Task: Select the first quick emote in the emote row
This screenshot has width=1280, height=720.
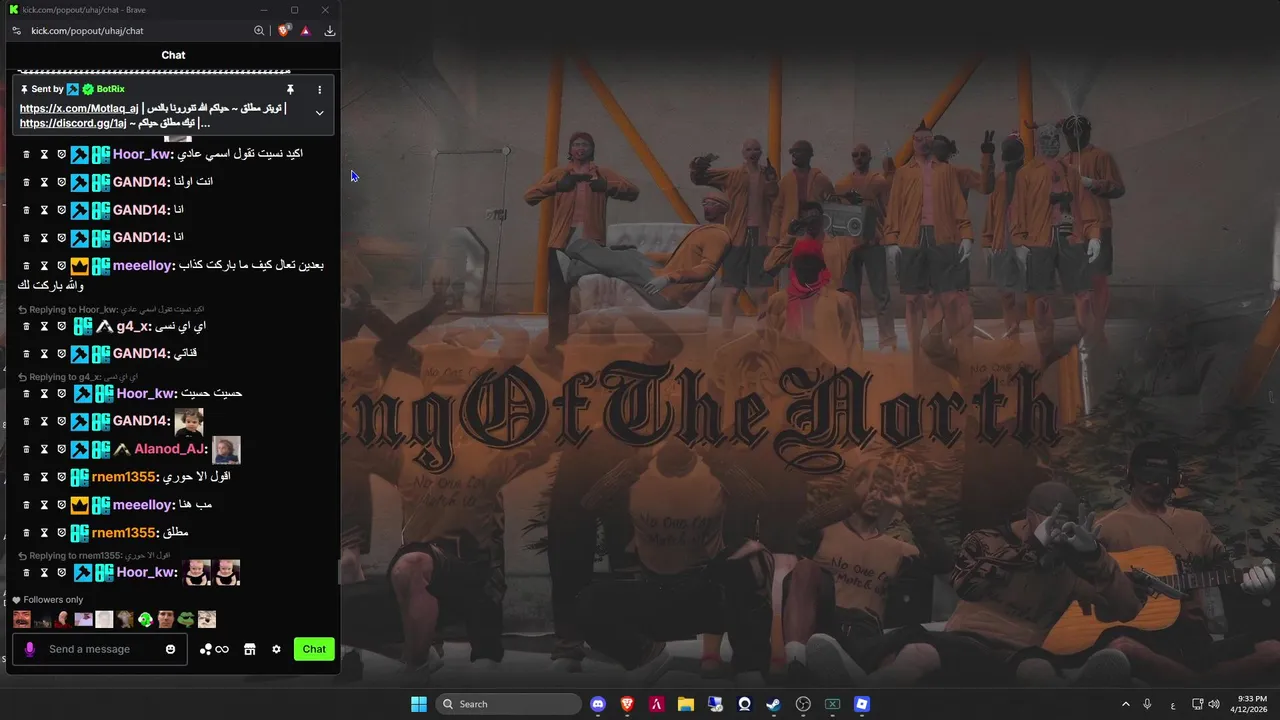Action: 22,620
